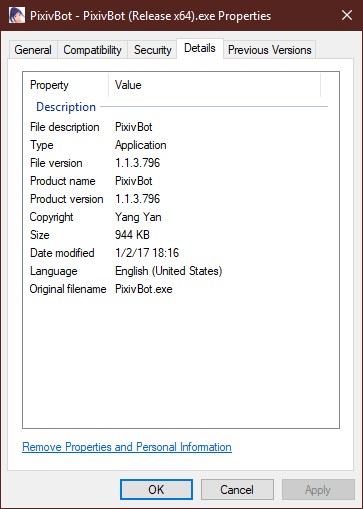This screenshot has height=509, width=363.
Task: Select the Product version value 1.1.3.796
Action: tap(138, 199)
